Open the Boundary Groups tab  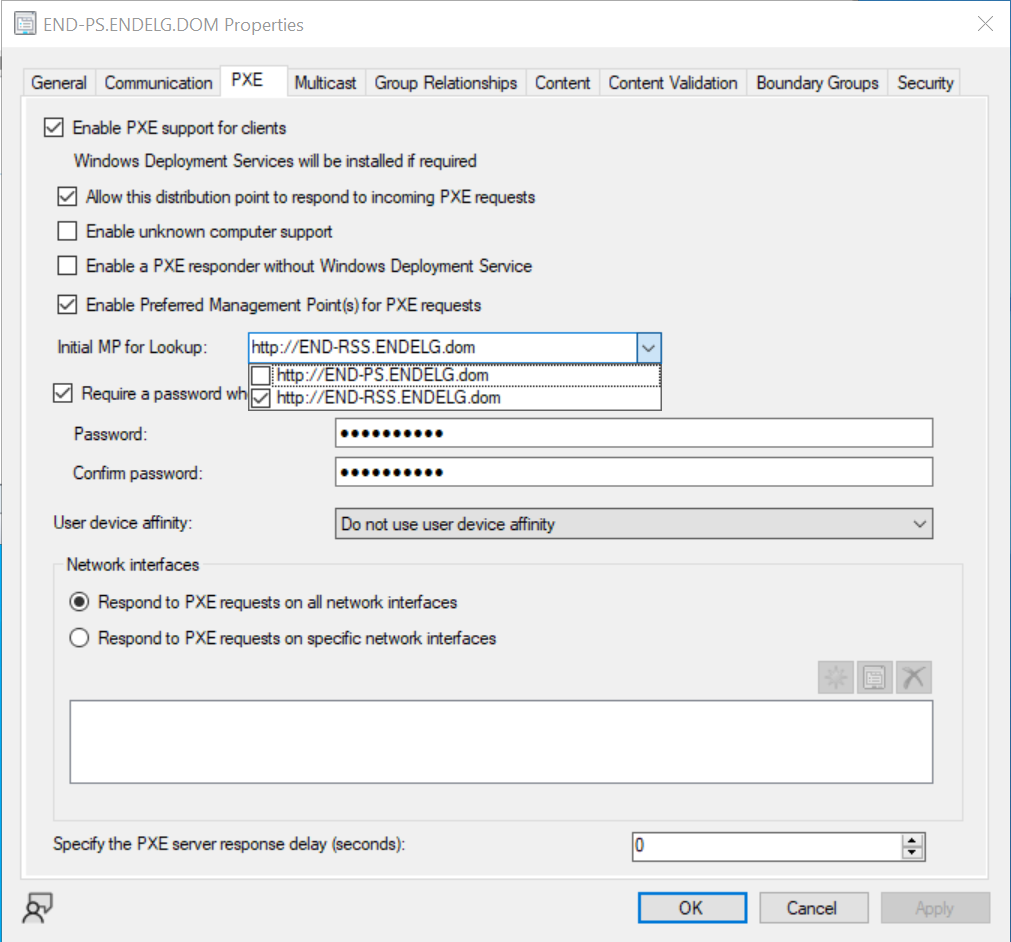tap(816, 83)
